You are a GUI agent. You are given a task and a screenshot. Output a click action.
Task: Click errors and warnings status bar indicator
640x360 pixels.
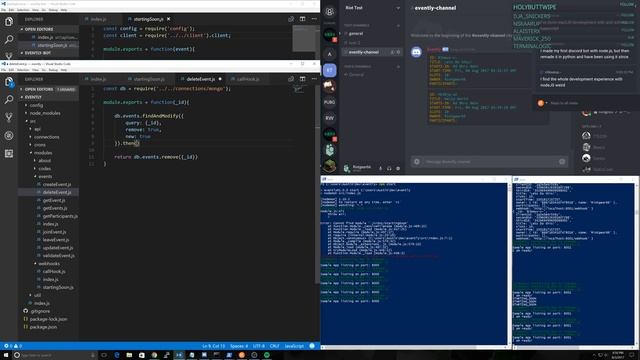[12, 346]
